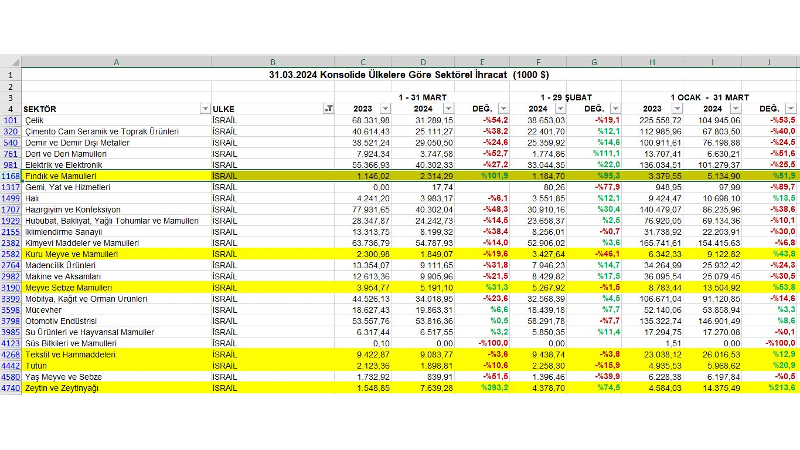Select row 1168 header
The image size is (800, 450).
[x=9, y=175]
